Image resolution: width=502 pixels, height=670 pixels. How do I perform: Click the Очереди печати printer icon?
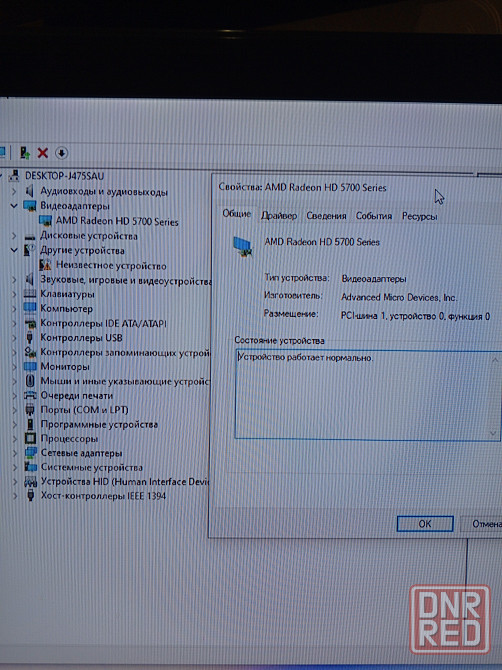(29, 395)
